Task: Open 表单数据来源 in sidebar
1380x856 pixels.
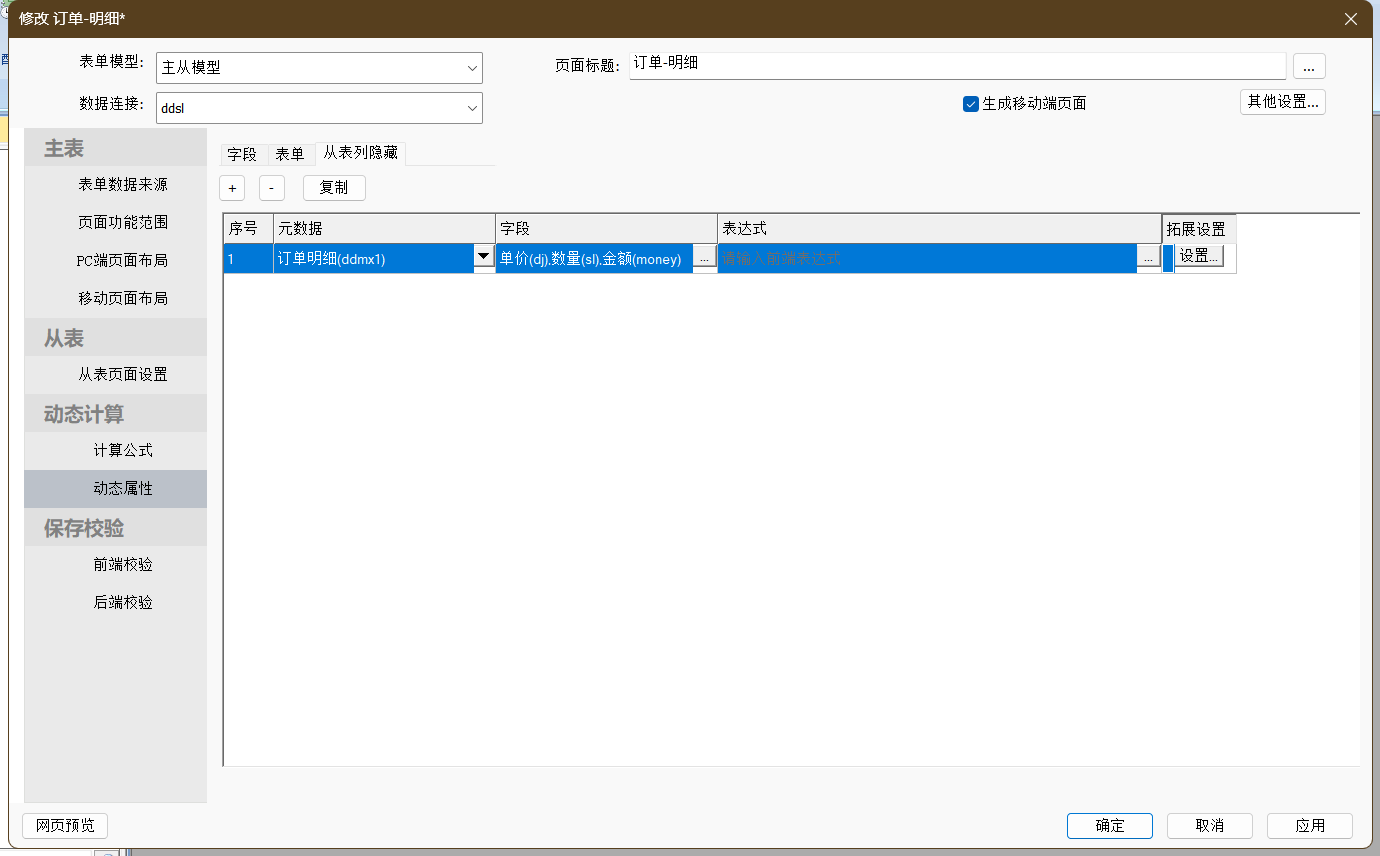Action: point(123,185)
